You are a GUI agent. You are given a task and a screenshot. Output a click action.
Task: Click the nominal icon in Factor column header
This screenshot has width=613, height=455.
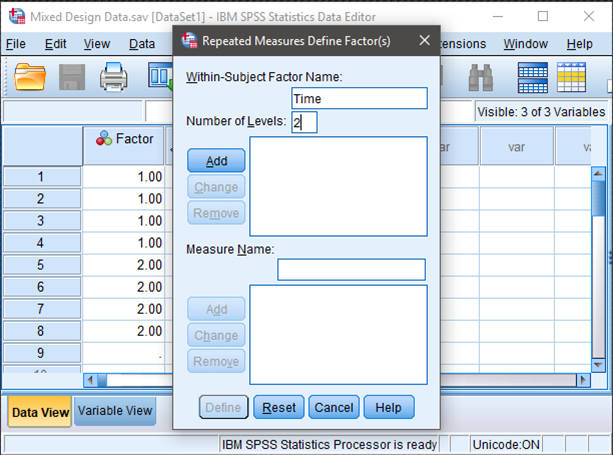click(104, 138)
